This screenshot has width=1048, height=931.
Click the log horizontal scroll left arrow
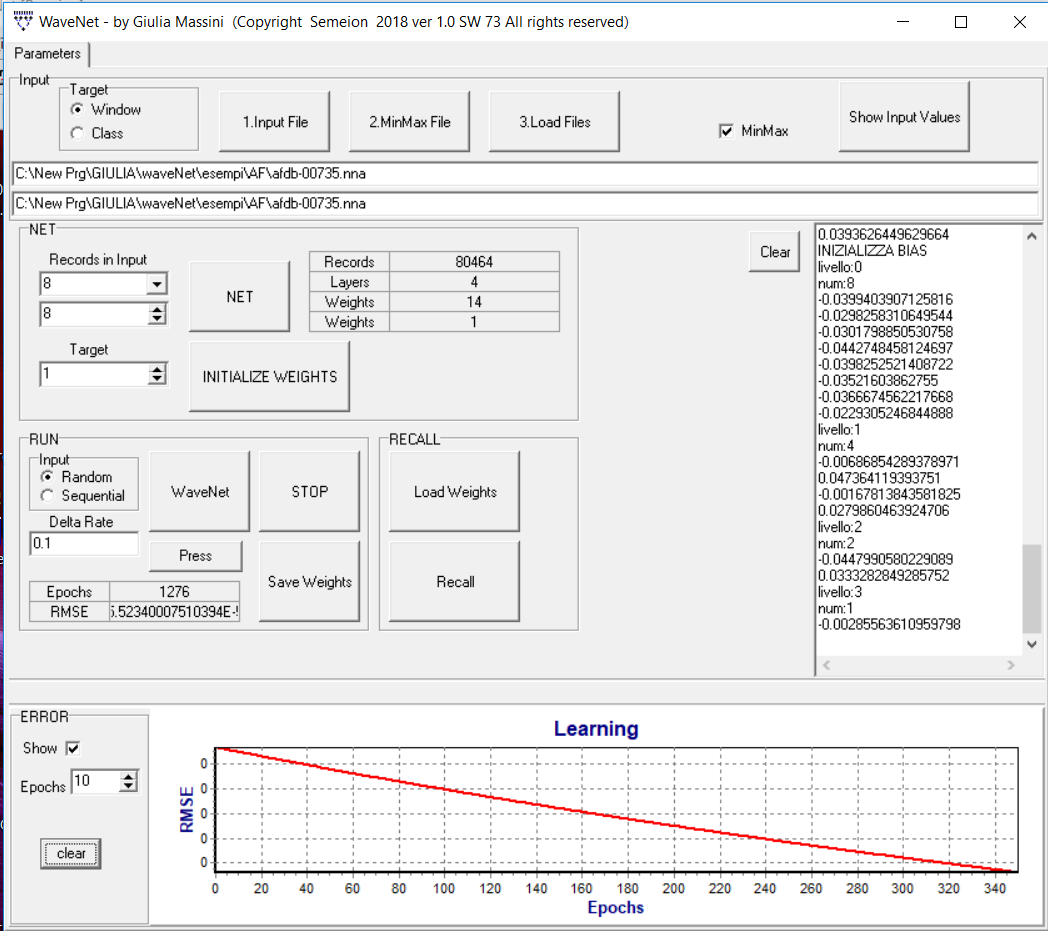coord(827,665)
